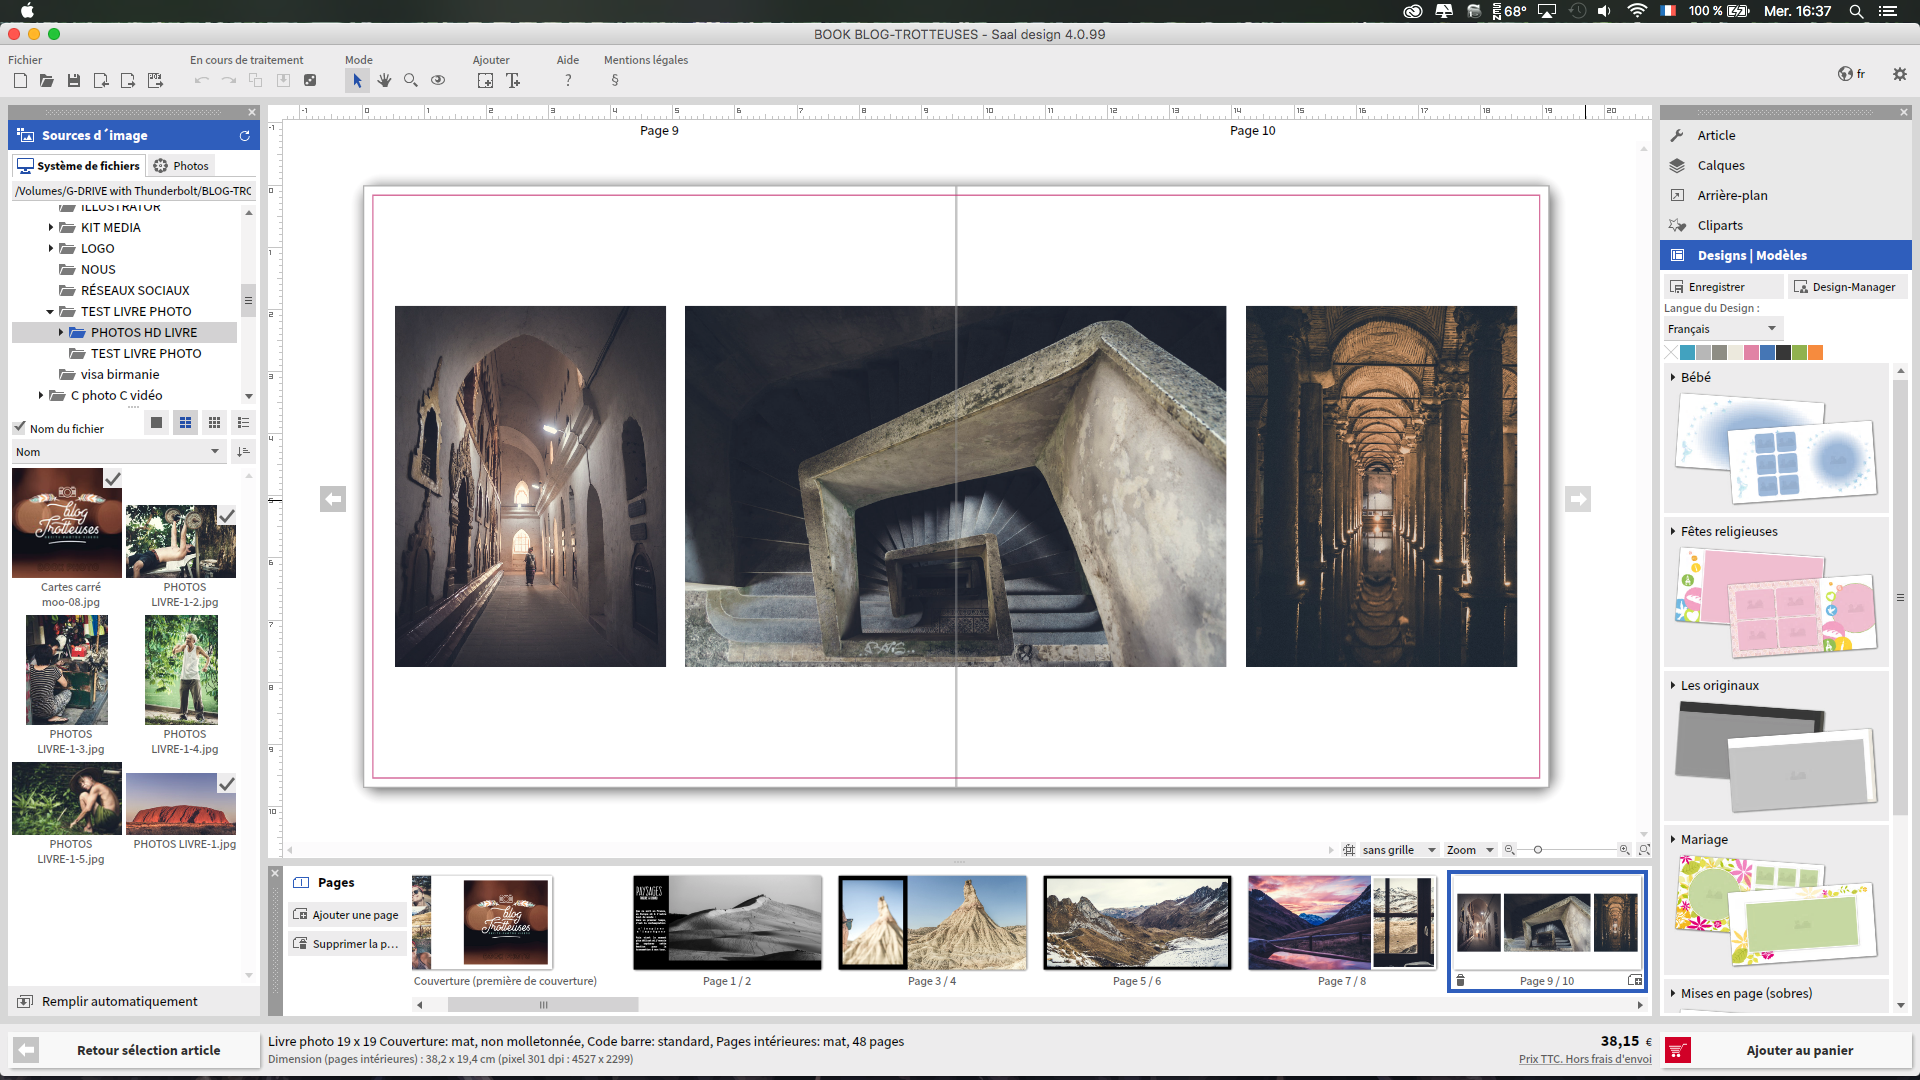1920x1080 pixels.
Task: Pick the pink color swatch filter
Action: click(x=1751, y=352)
